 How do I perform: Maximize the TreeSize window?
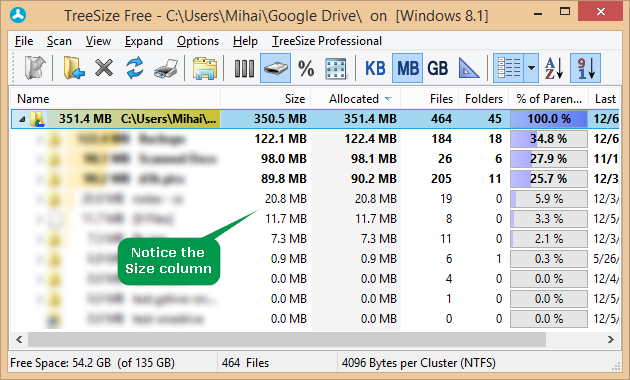(x=565, y=11)
